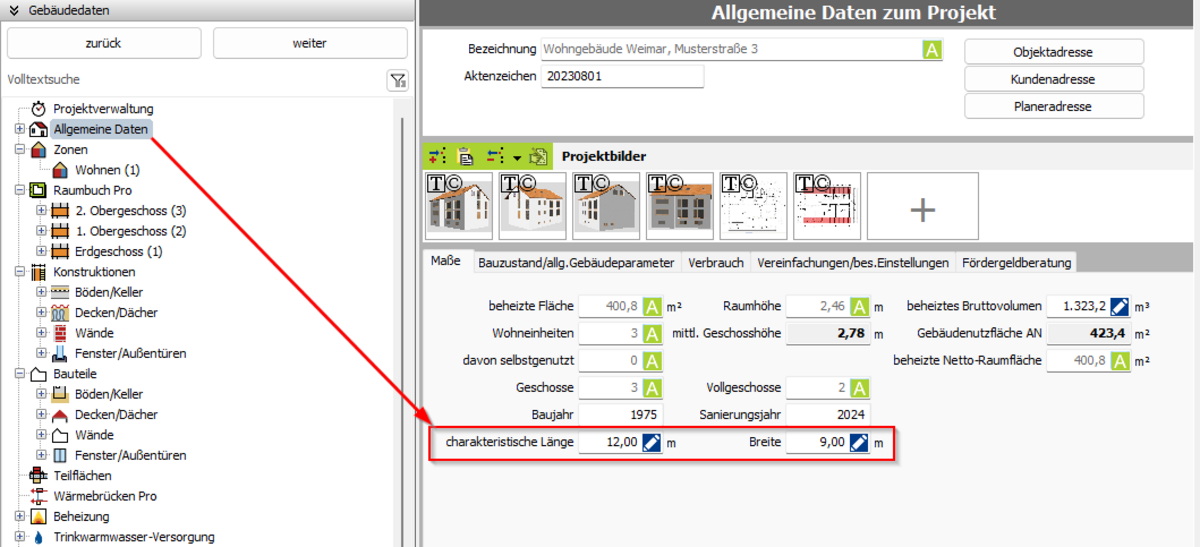Open the Objektadresse dialog
The image size is (1200, 547).
(x=1053, y=52)
